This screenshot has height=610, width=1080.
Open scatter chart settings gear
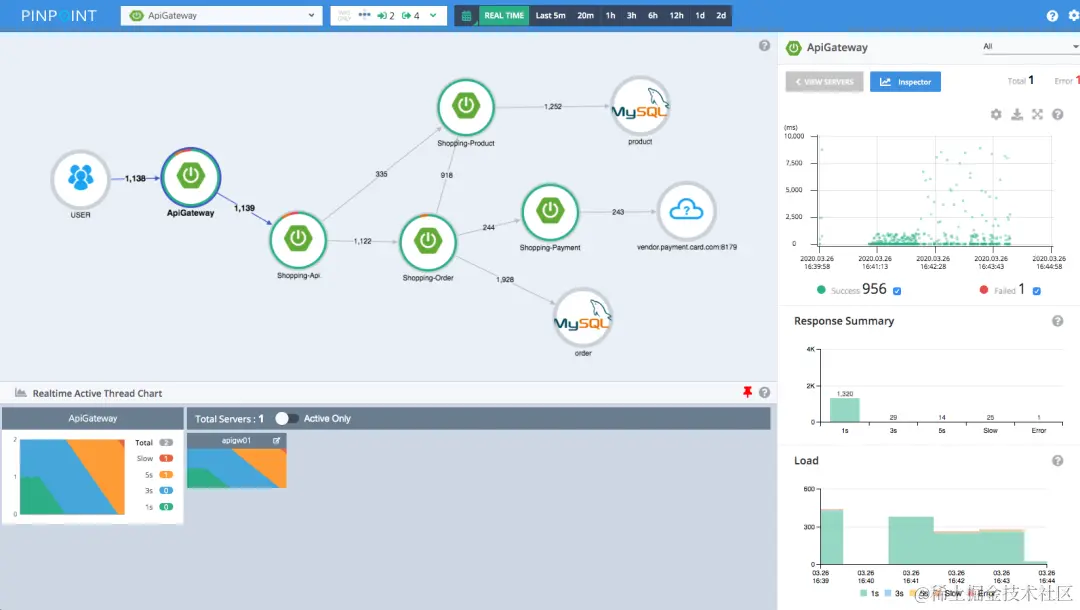[996, 114]
